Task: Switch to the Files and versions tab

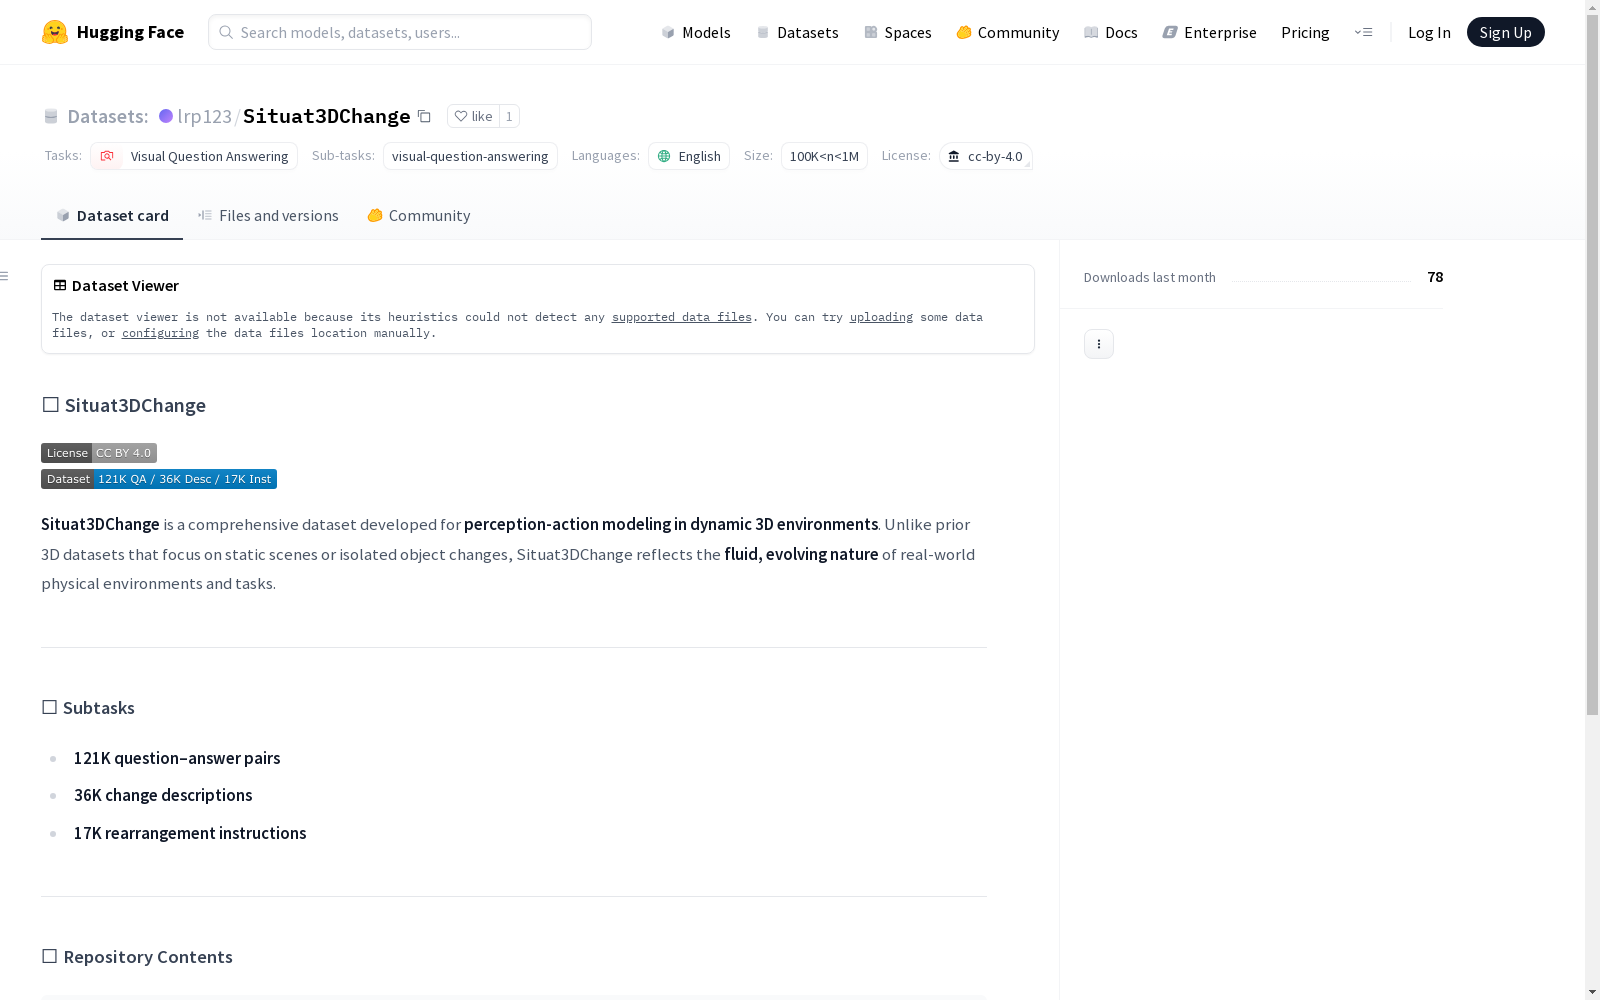Action: 268,215
